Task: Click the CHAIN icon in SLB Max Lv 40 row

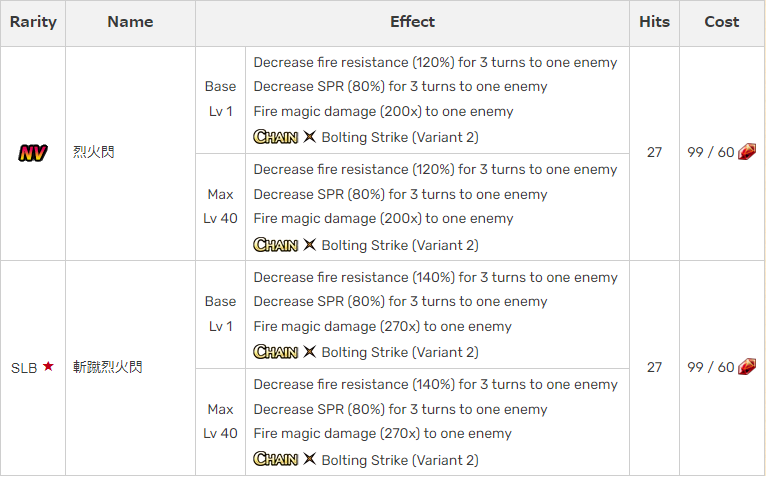Action: 275,459
